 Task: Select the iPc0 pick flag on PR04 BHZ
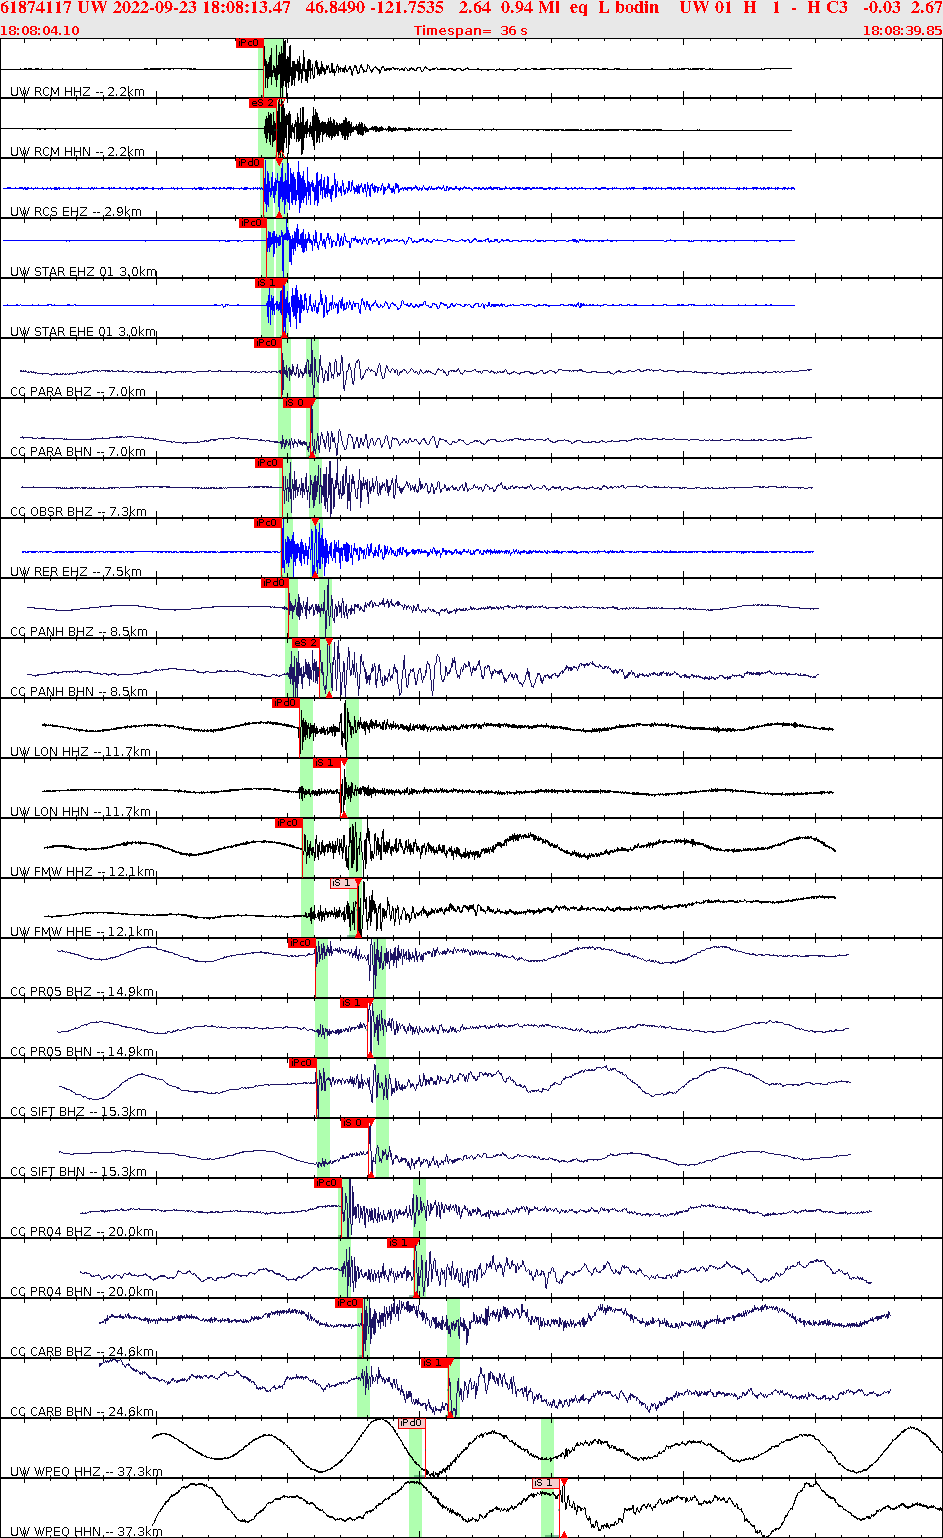point(326,1181)
